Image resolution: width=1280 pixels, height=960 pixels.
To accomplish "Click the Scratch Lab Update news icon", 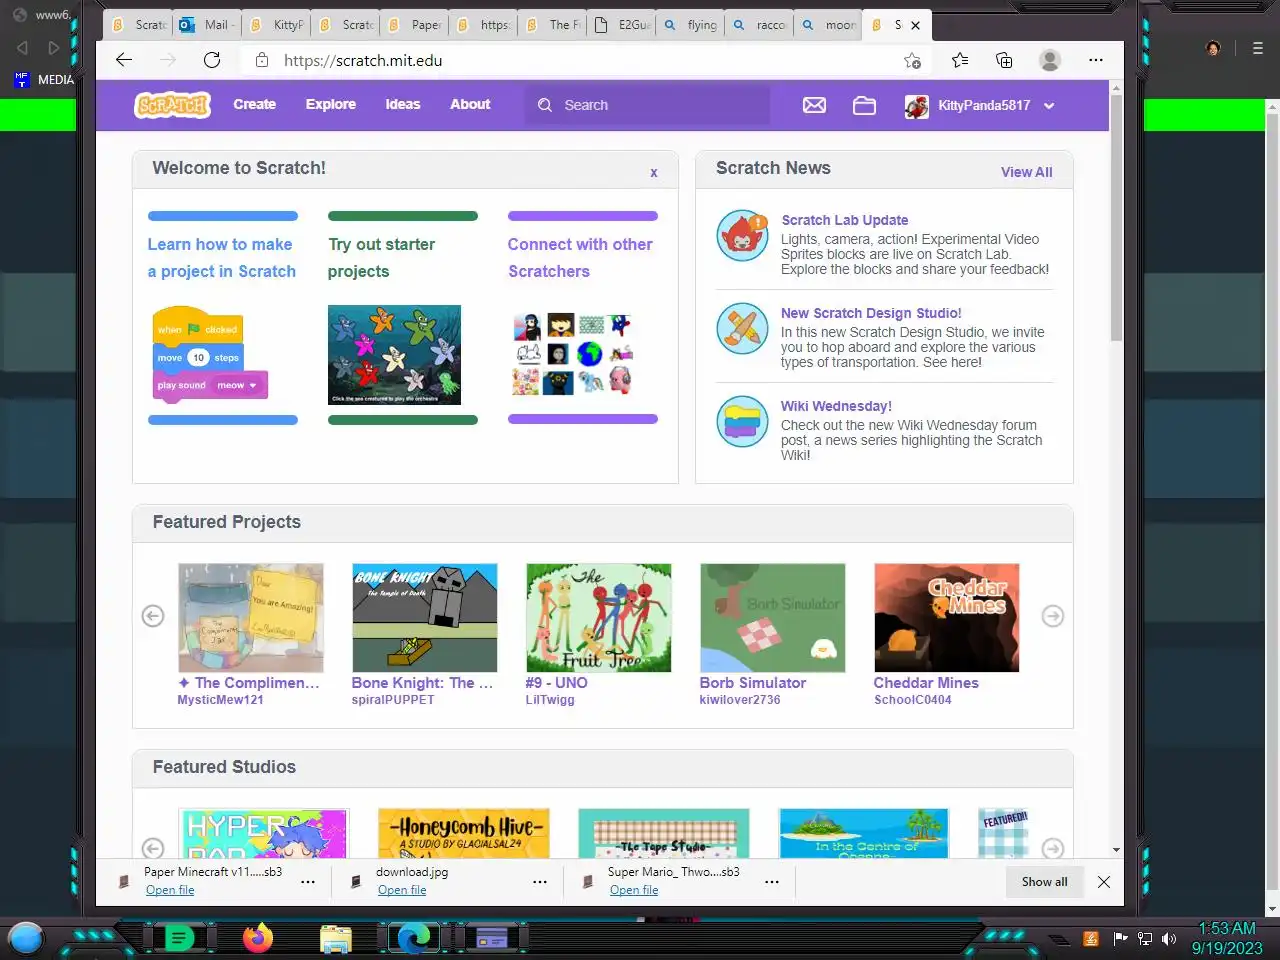I will tap(743, 236).
